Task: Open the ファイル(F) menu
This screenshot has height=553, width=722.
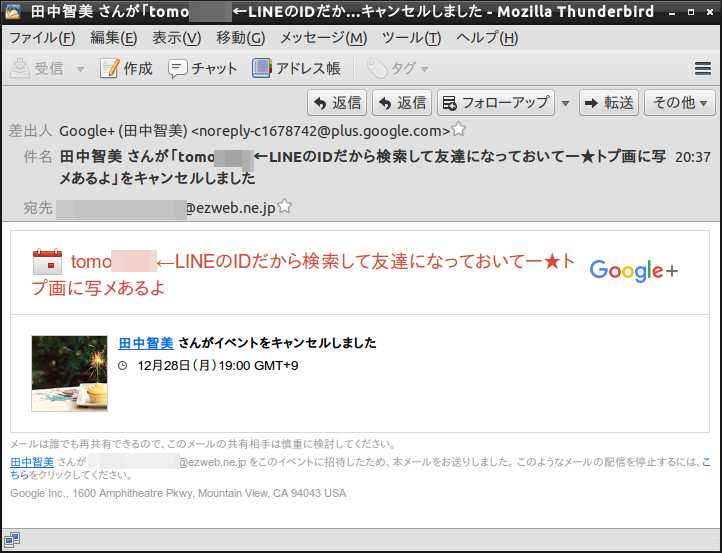Action: [42, 38]
